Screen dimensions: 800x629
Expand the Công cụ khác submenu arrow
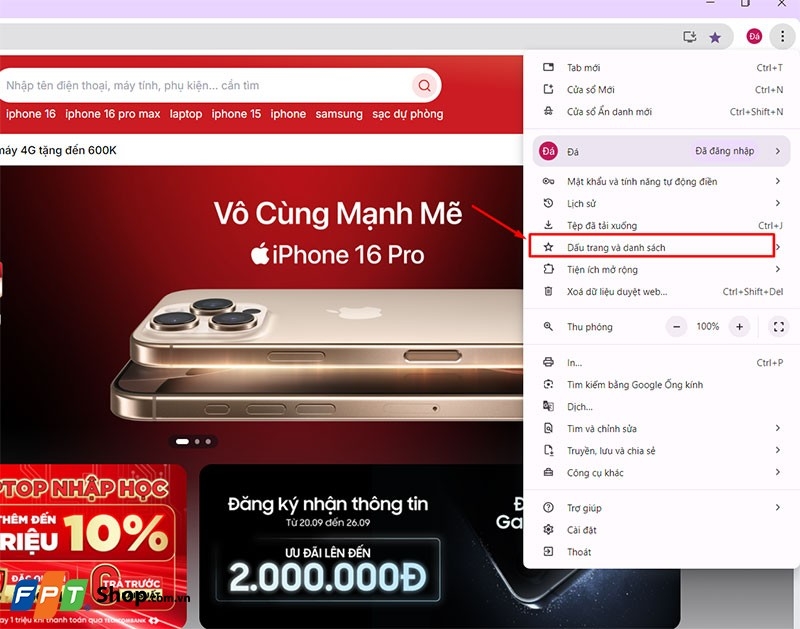pyautogui.click(x=778, y=472)
